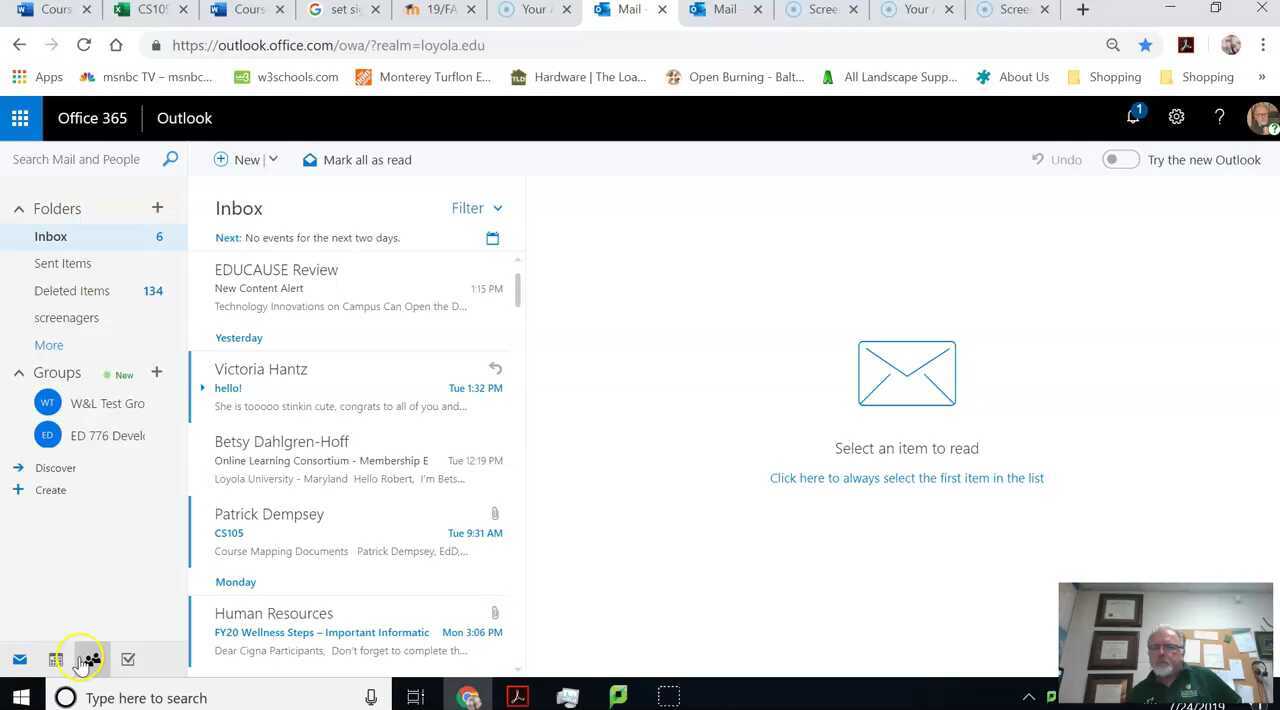Click the account profile picture in Outlook header
The height and width of the screenshot is (710, 1280).
tap(1263, 118)
